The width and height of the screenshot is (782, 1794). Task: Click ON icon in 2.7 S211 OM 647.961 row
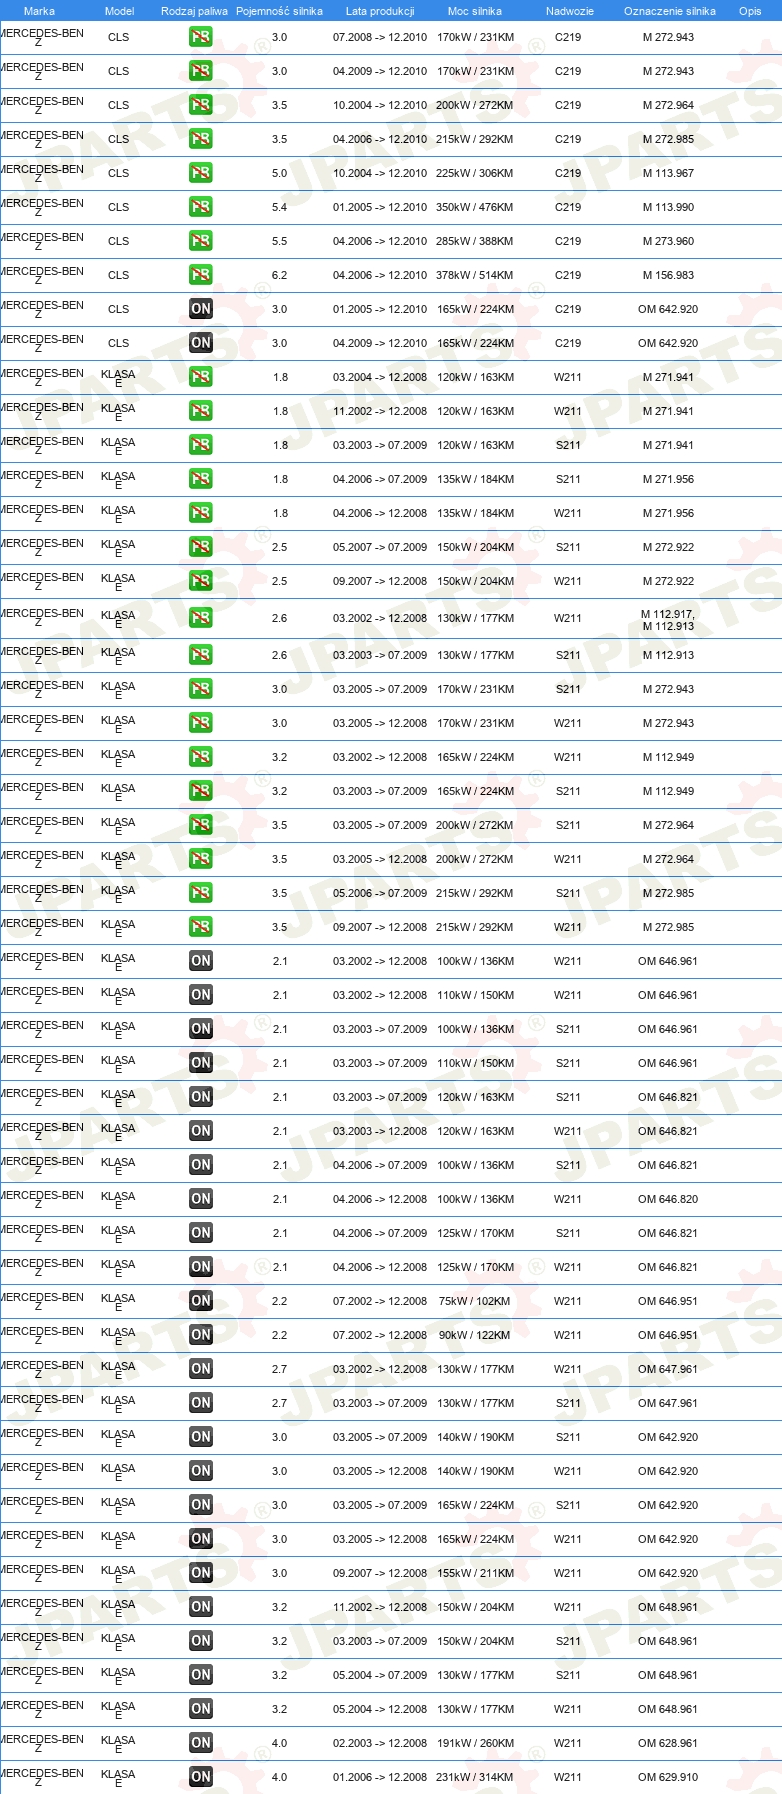click(x=200, y=1403)
